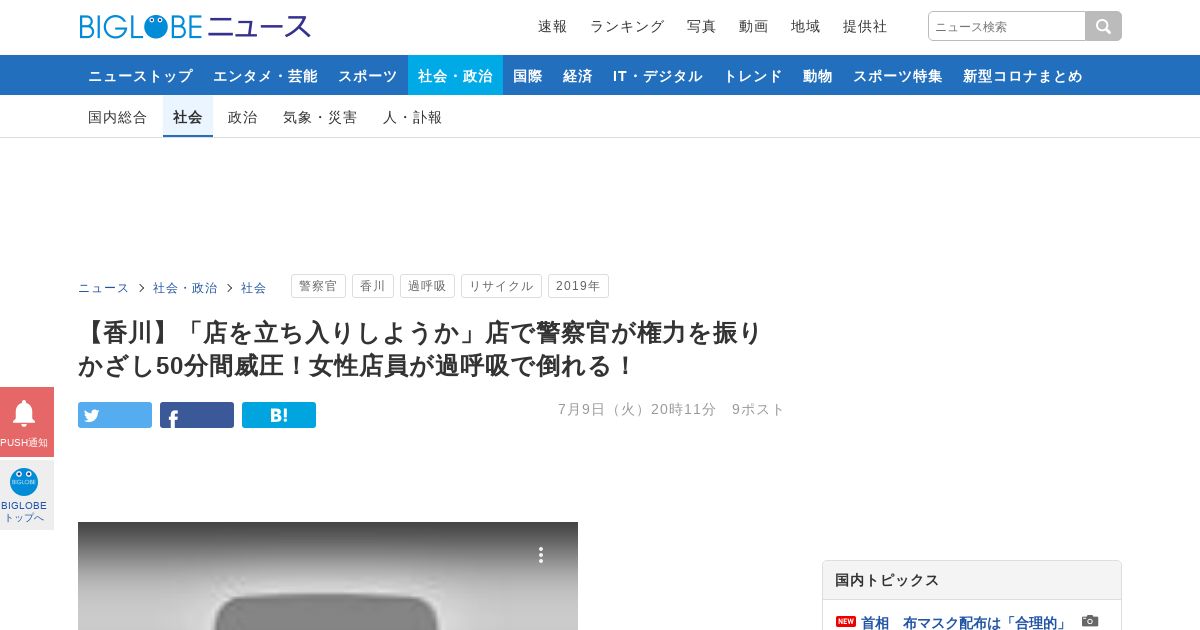Screen dimensions: 1200x630
Task: Switch to 社会 sub-tab
Action: tap(188, 117)
